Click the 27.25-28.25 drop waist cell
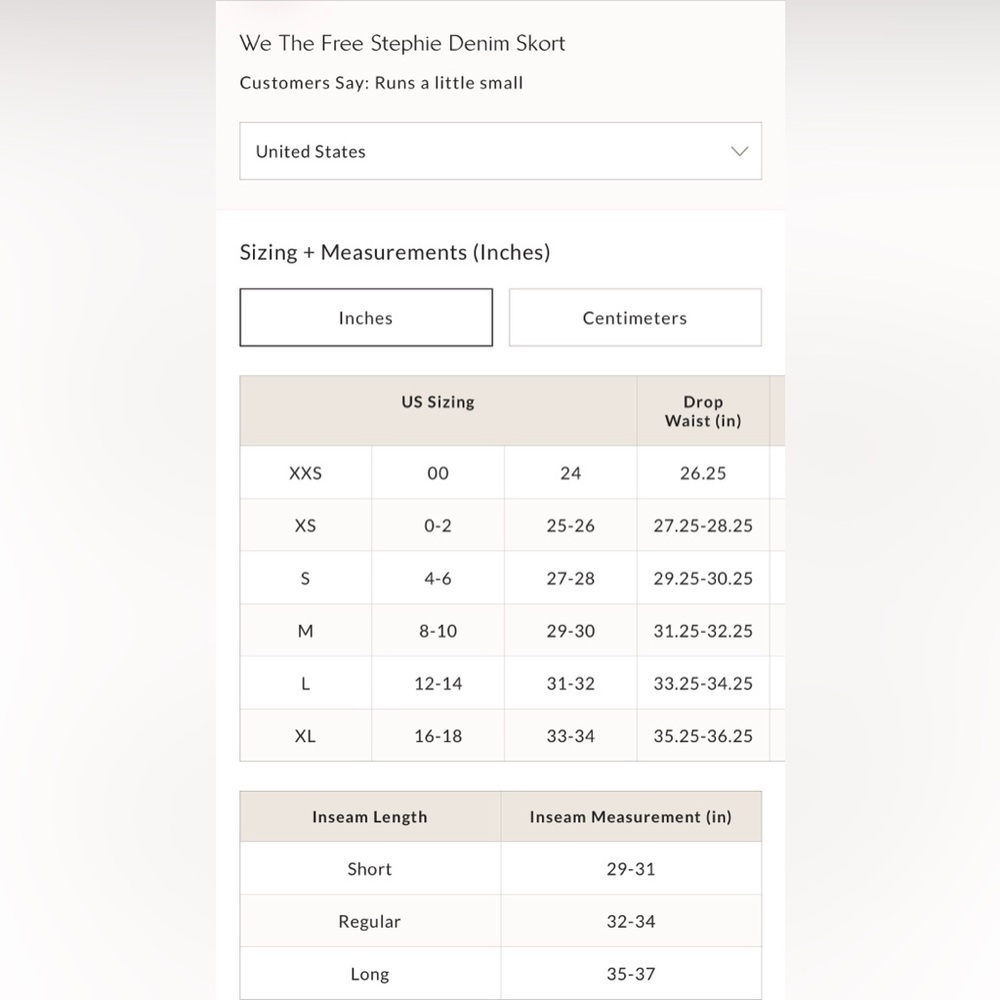1000x1000 pixels. pos(703,526)
